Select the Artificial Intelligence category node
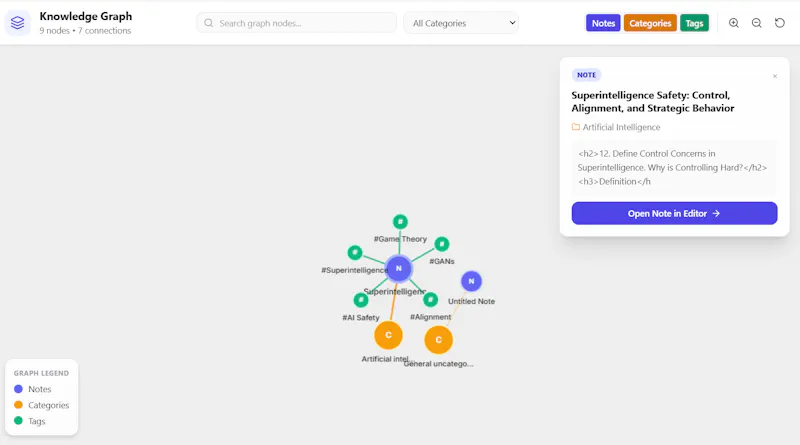The image size is (800, 445). [x=388, y=335]
